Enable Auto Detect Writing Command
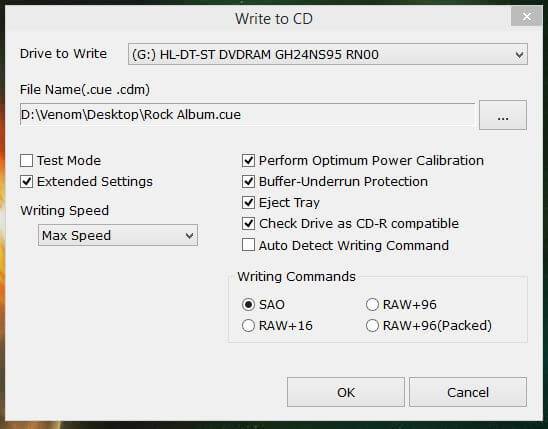The height and width of the screenshot is (429, 548). [x=248, y=245]
